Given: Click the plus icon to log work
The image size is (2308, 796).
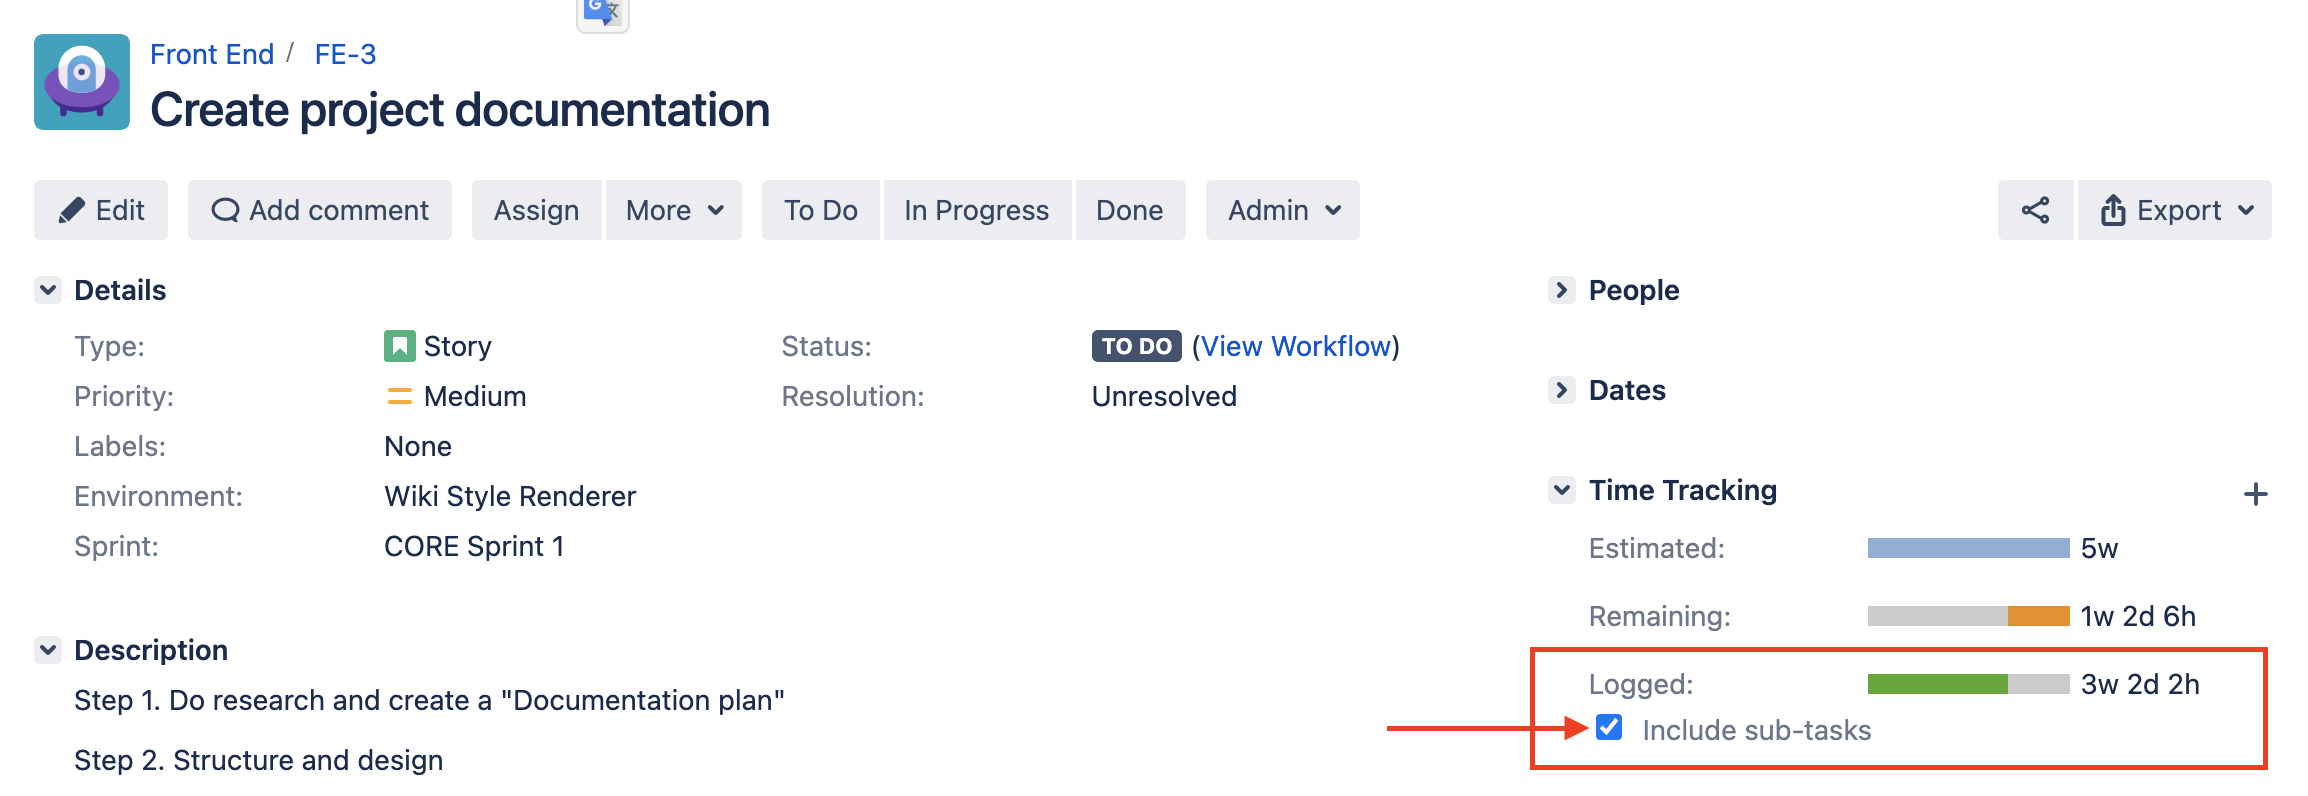Looking at the screenshot, I should coord(2255,494).
